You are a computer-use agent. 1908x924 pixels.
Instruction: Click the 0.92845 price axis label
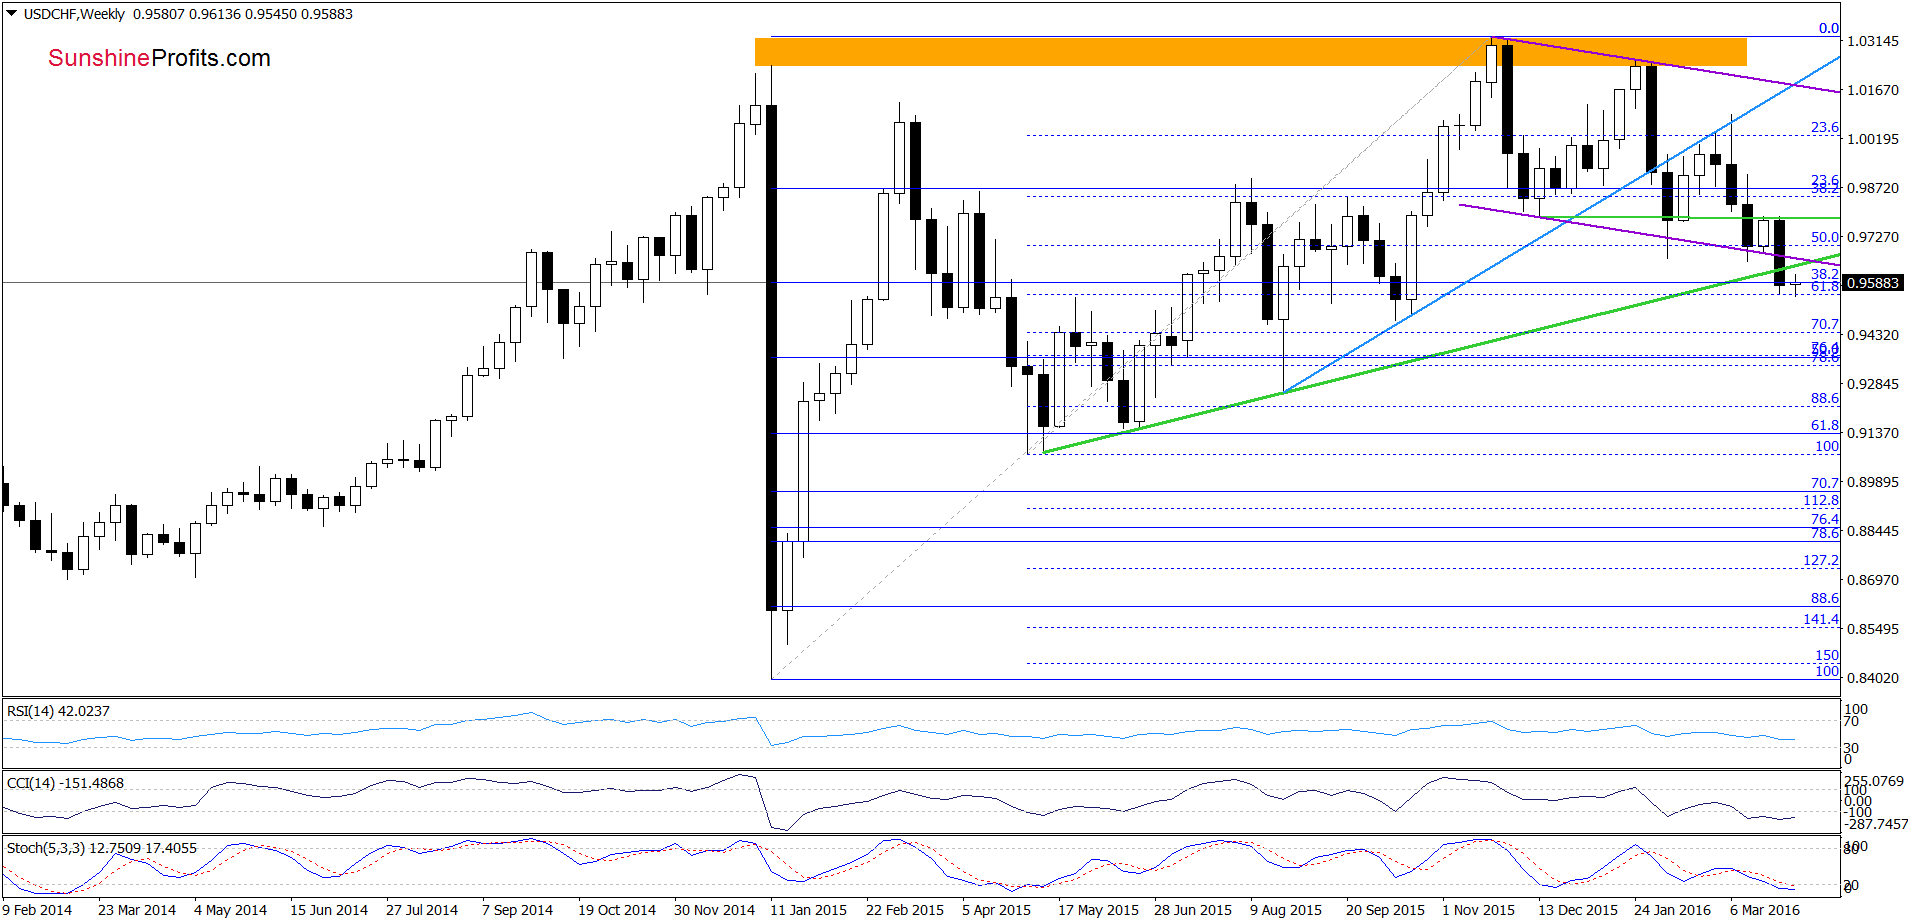tap(1873, 384)
